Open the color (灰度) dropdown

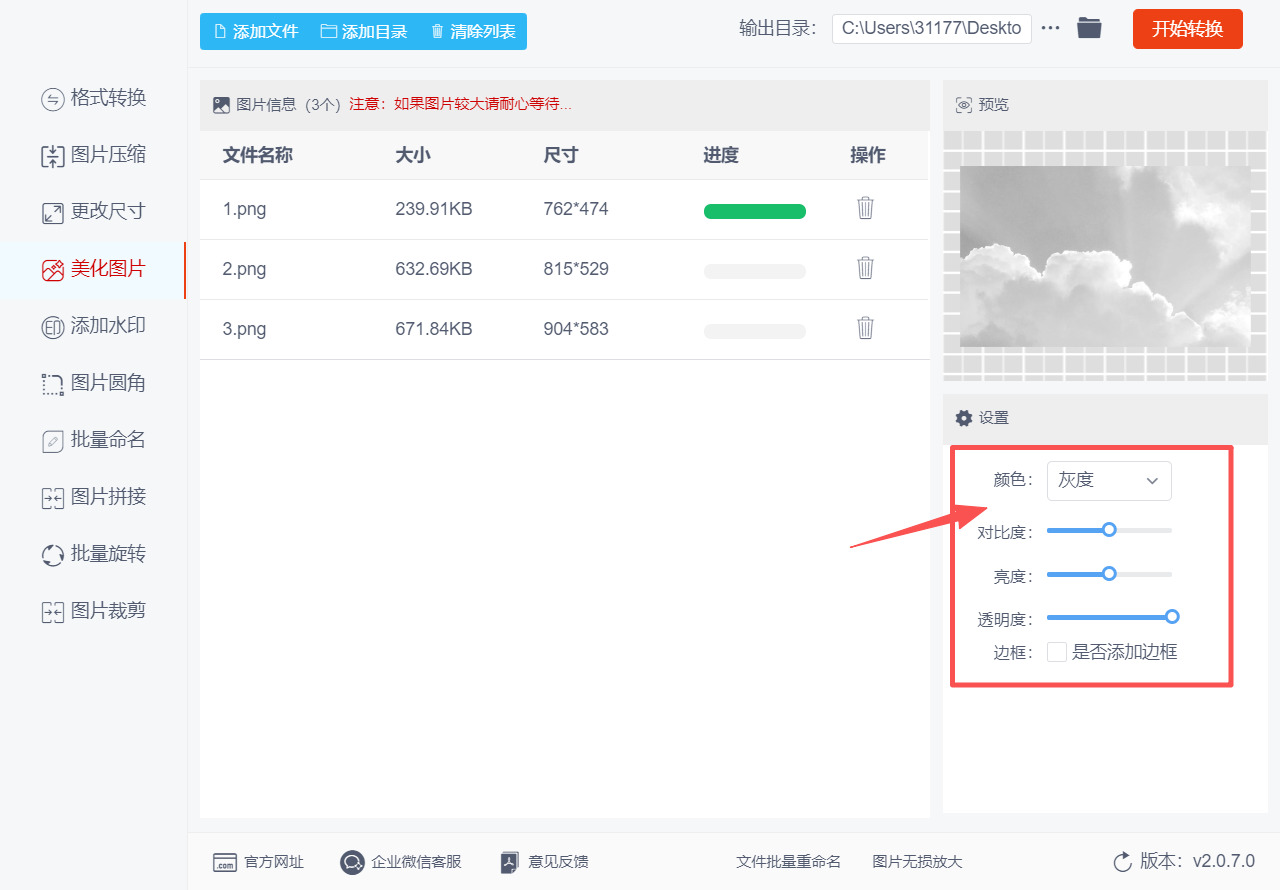(1109, 481)
